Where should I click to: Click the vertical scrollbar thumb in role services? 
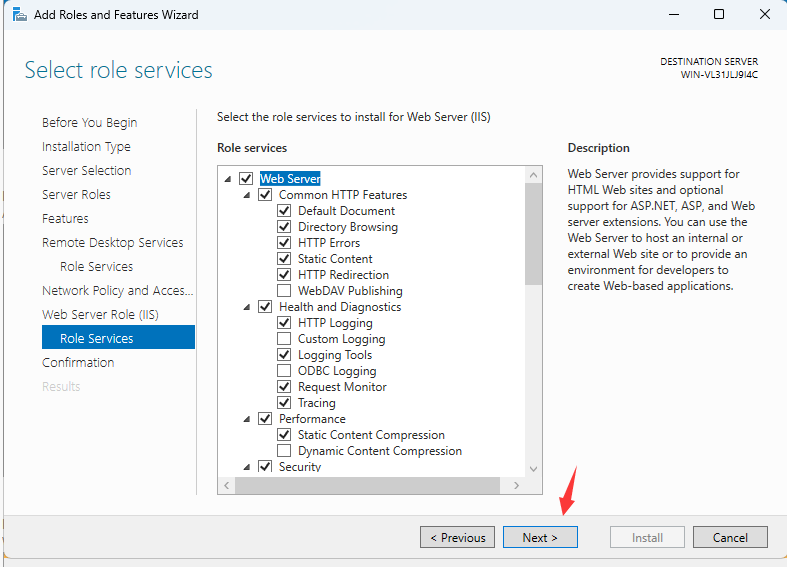[x=533, y=234]
